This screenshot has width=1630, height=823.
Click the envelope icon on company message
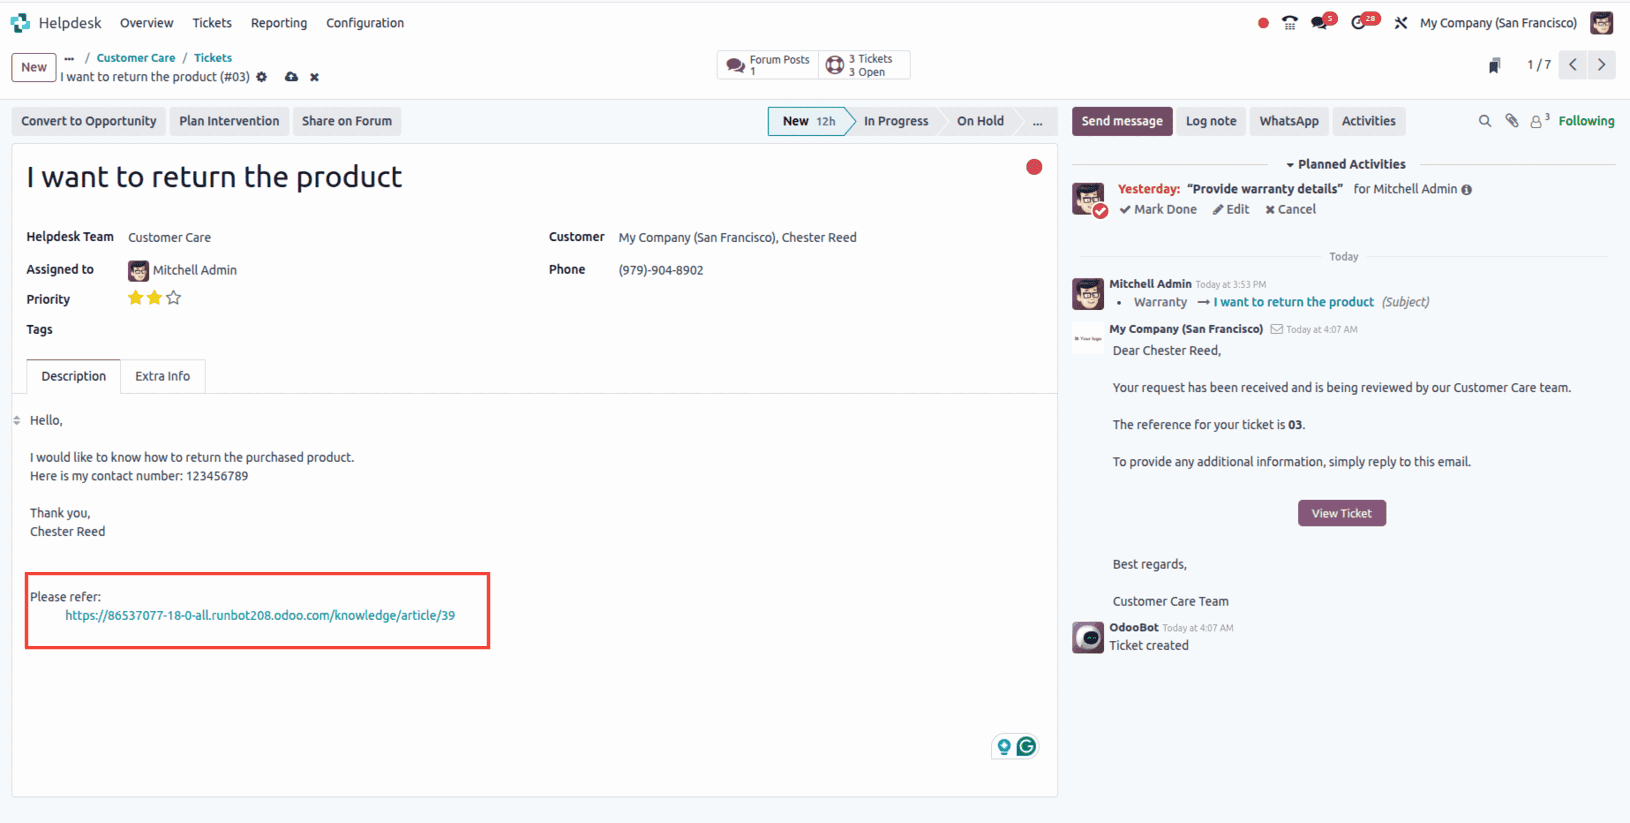1276,329
